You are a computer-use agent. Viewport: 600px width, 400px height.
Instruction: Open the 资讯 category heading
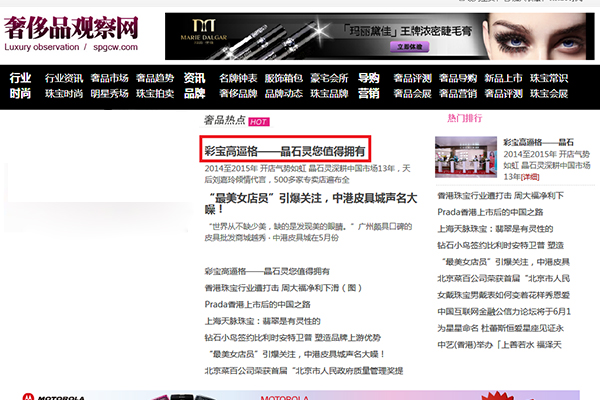pyautogui.click(x=194, y=78)
